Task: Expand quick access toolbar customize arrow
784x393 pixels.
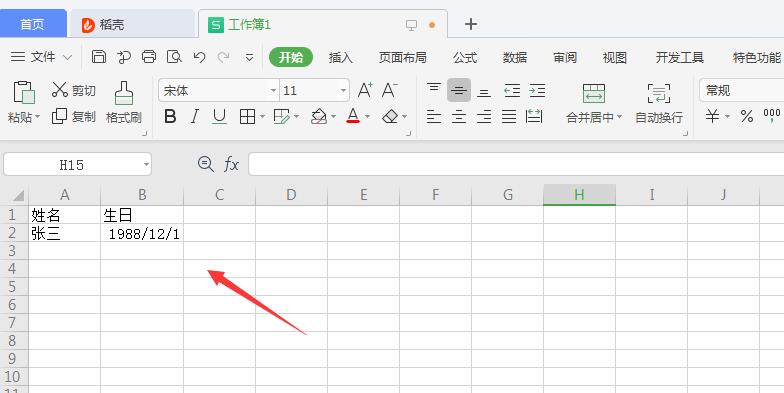Action: coord(249,58)
